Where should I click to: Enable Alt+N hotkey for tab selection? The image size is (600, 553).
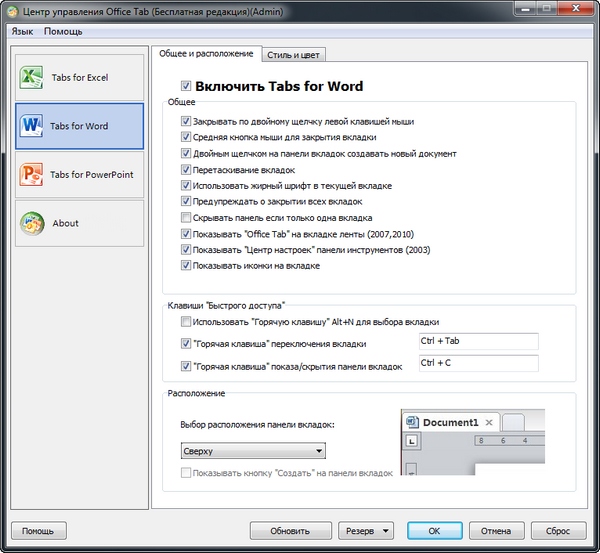(x=186, y=322)
